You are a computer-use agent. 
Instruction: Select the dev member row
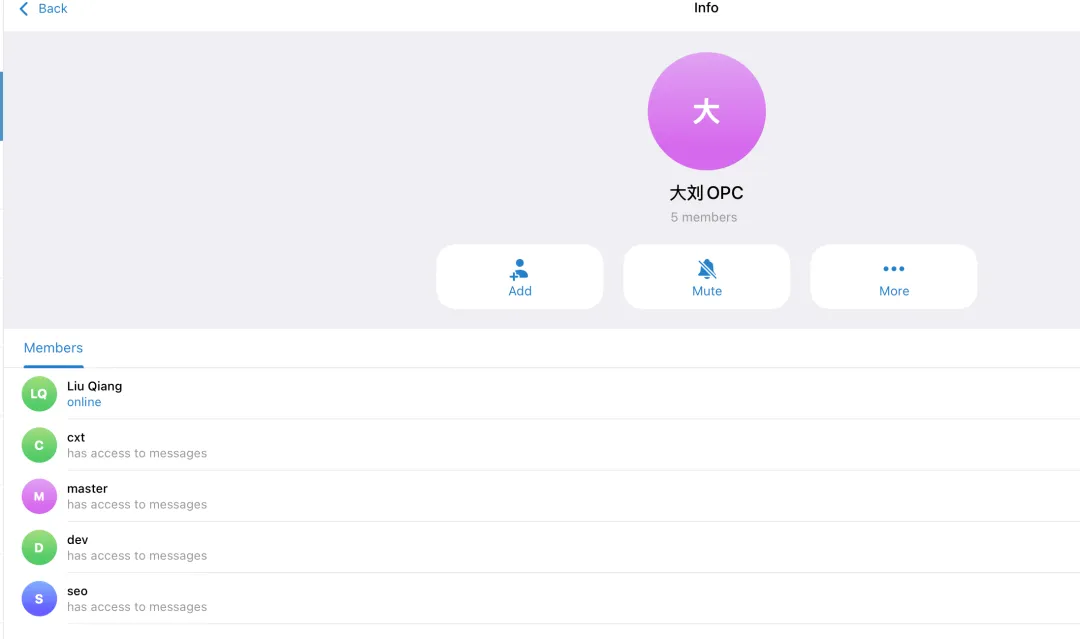click(x=541, y=547)
